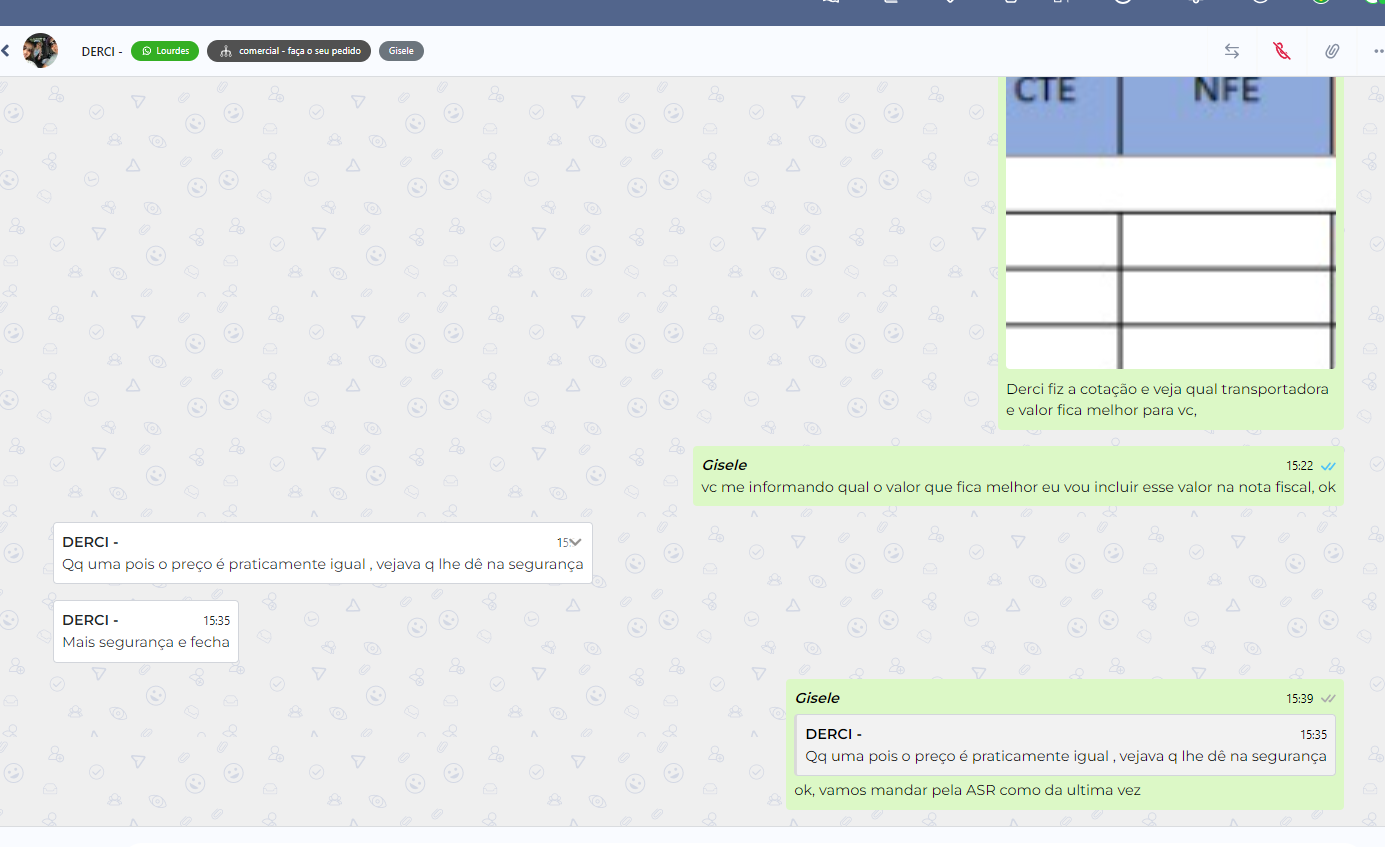The width and height of the screenshot is (1385, 847).
Task: Click Gisele's 'vc me informando' message bubble
Action: [x=1018, y=488]
